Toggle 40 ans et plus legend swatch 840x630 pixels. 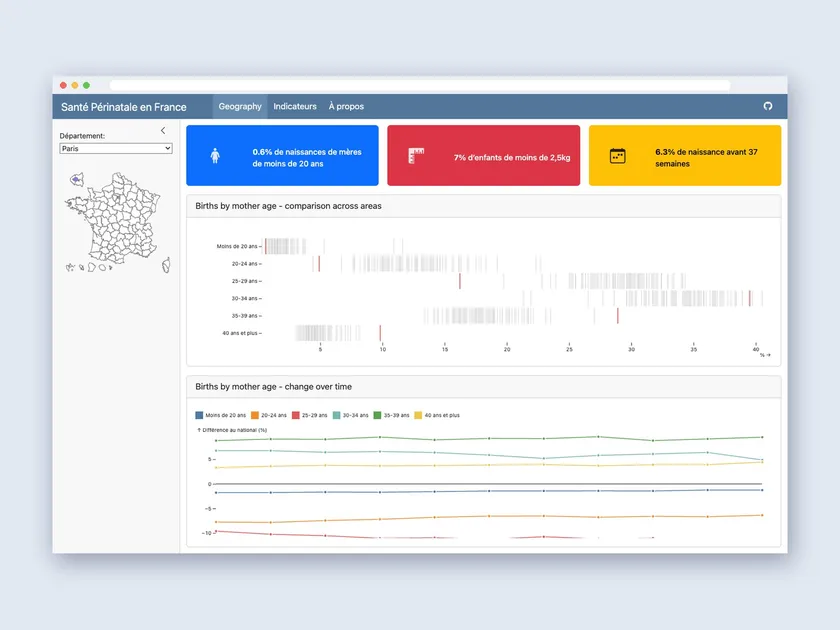tap(418, 415)
